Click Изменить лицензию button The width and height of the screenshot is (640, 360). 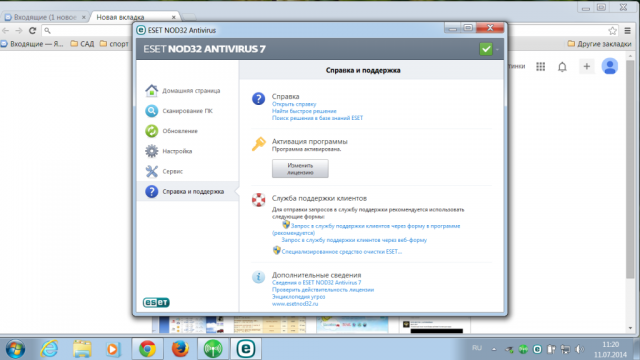300,169
